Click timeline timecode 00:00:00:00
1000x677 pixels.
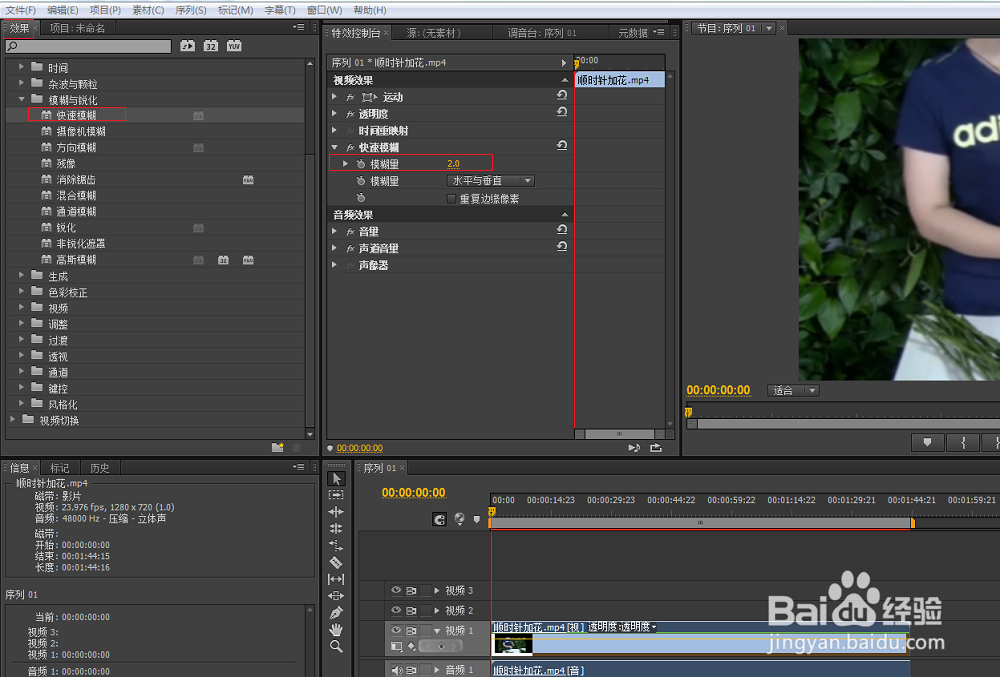click(413, 493)
